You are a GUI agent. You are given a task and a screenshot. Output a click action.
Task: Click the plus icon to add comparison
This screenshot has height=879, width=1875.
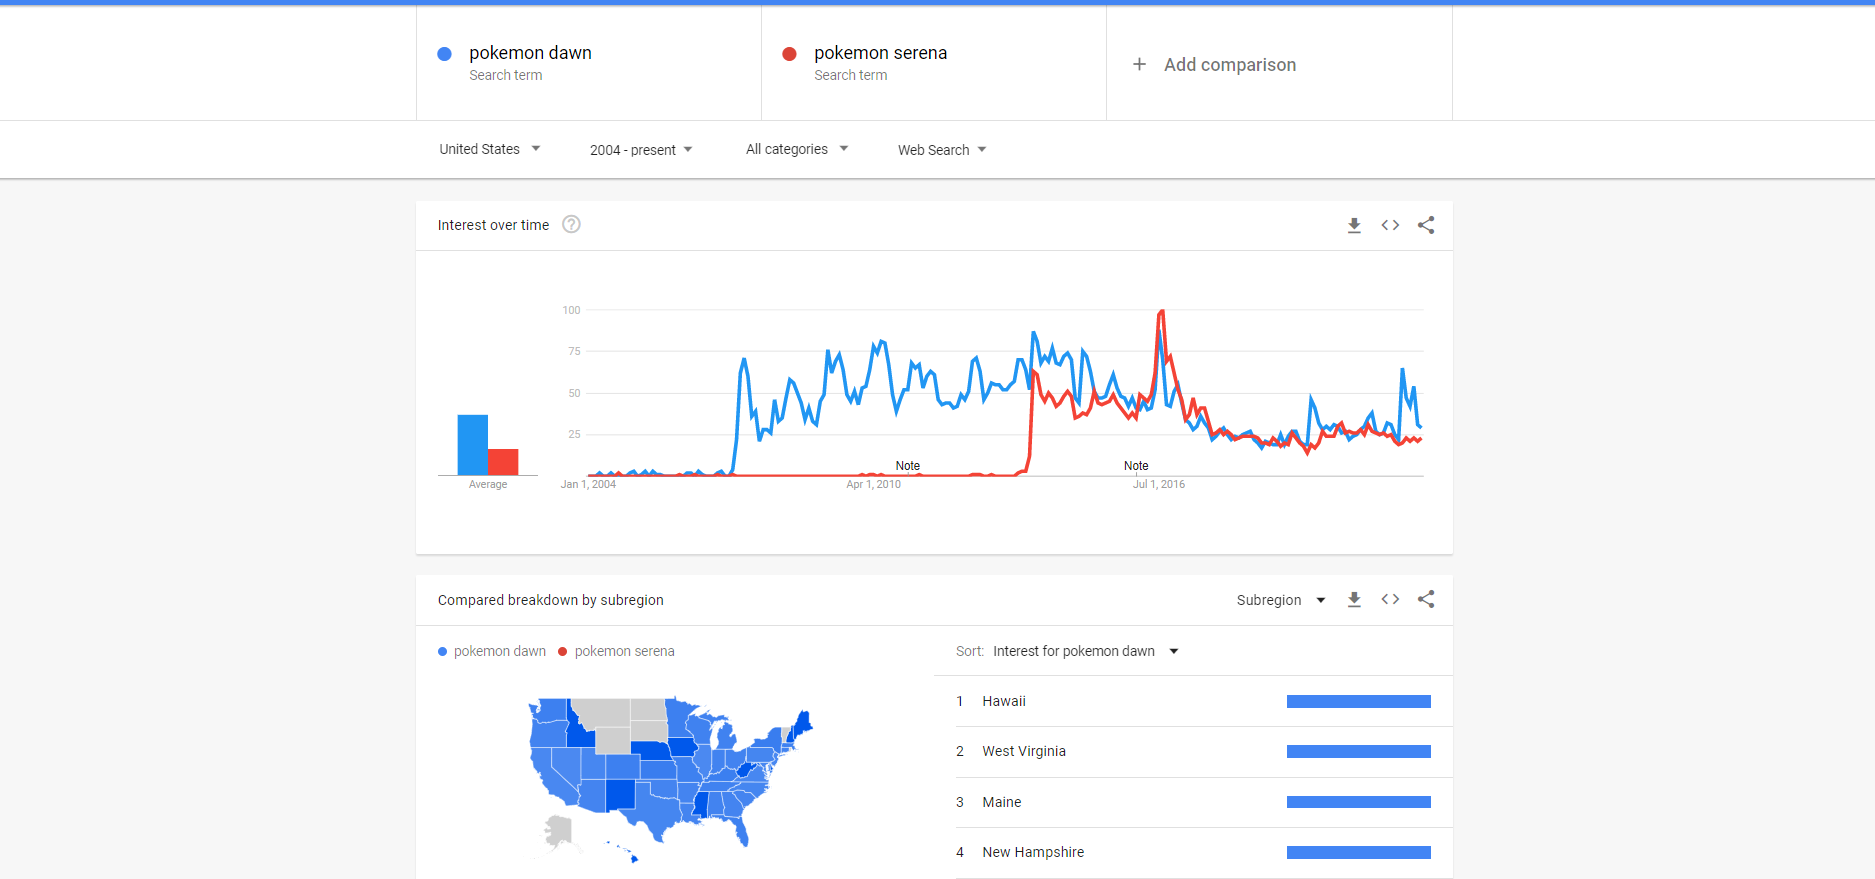[x=1139, y=65]
